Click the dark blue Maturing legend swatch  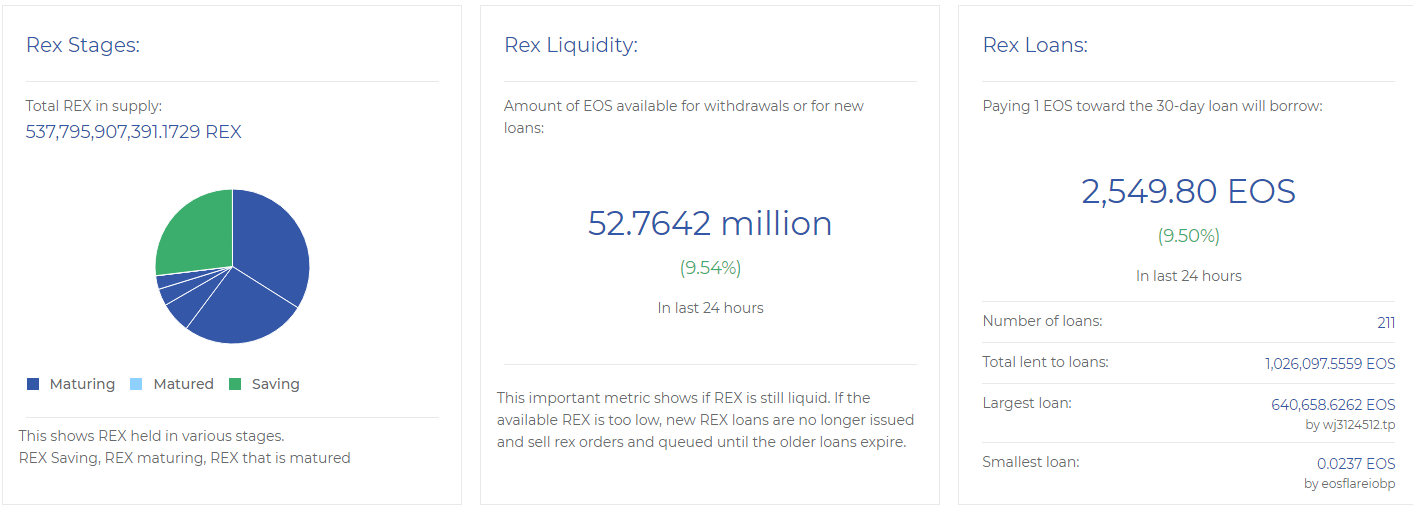(x=33, y=384)
